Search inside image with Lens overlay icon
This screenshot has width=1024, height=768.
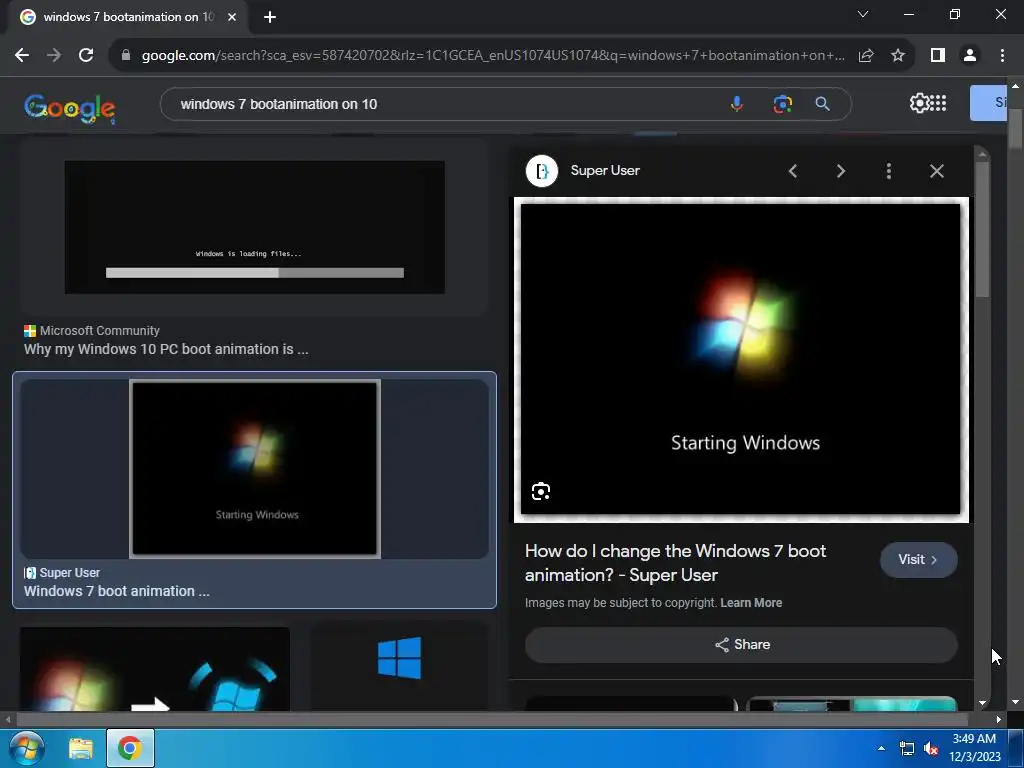pyautogui.click(x=541, y=491)
